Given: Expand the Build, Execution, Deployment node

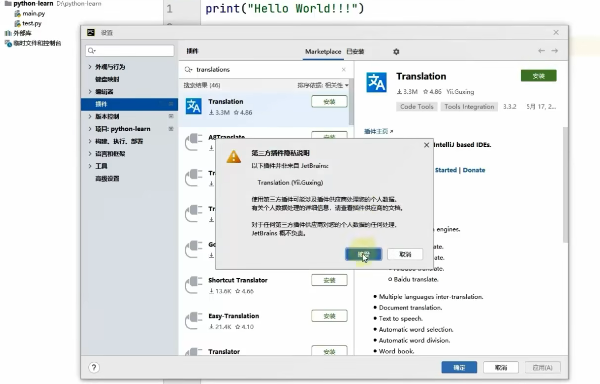Looking at the screenshot, I should [x=90, y=141].
